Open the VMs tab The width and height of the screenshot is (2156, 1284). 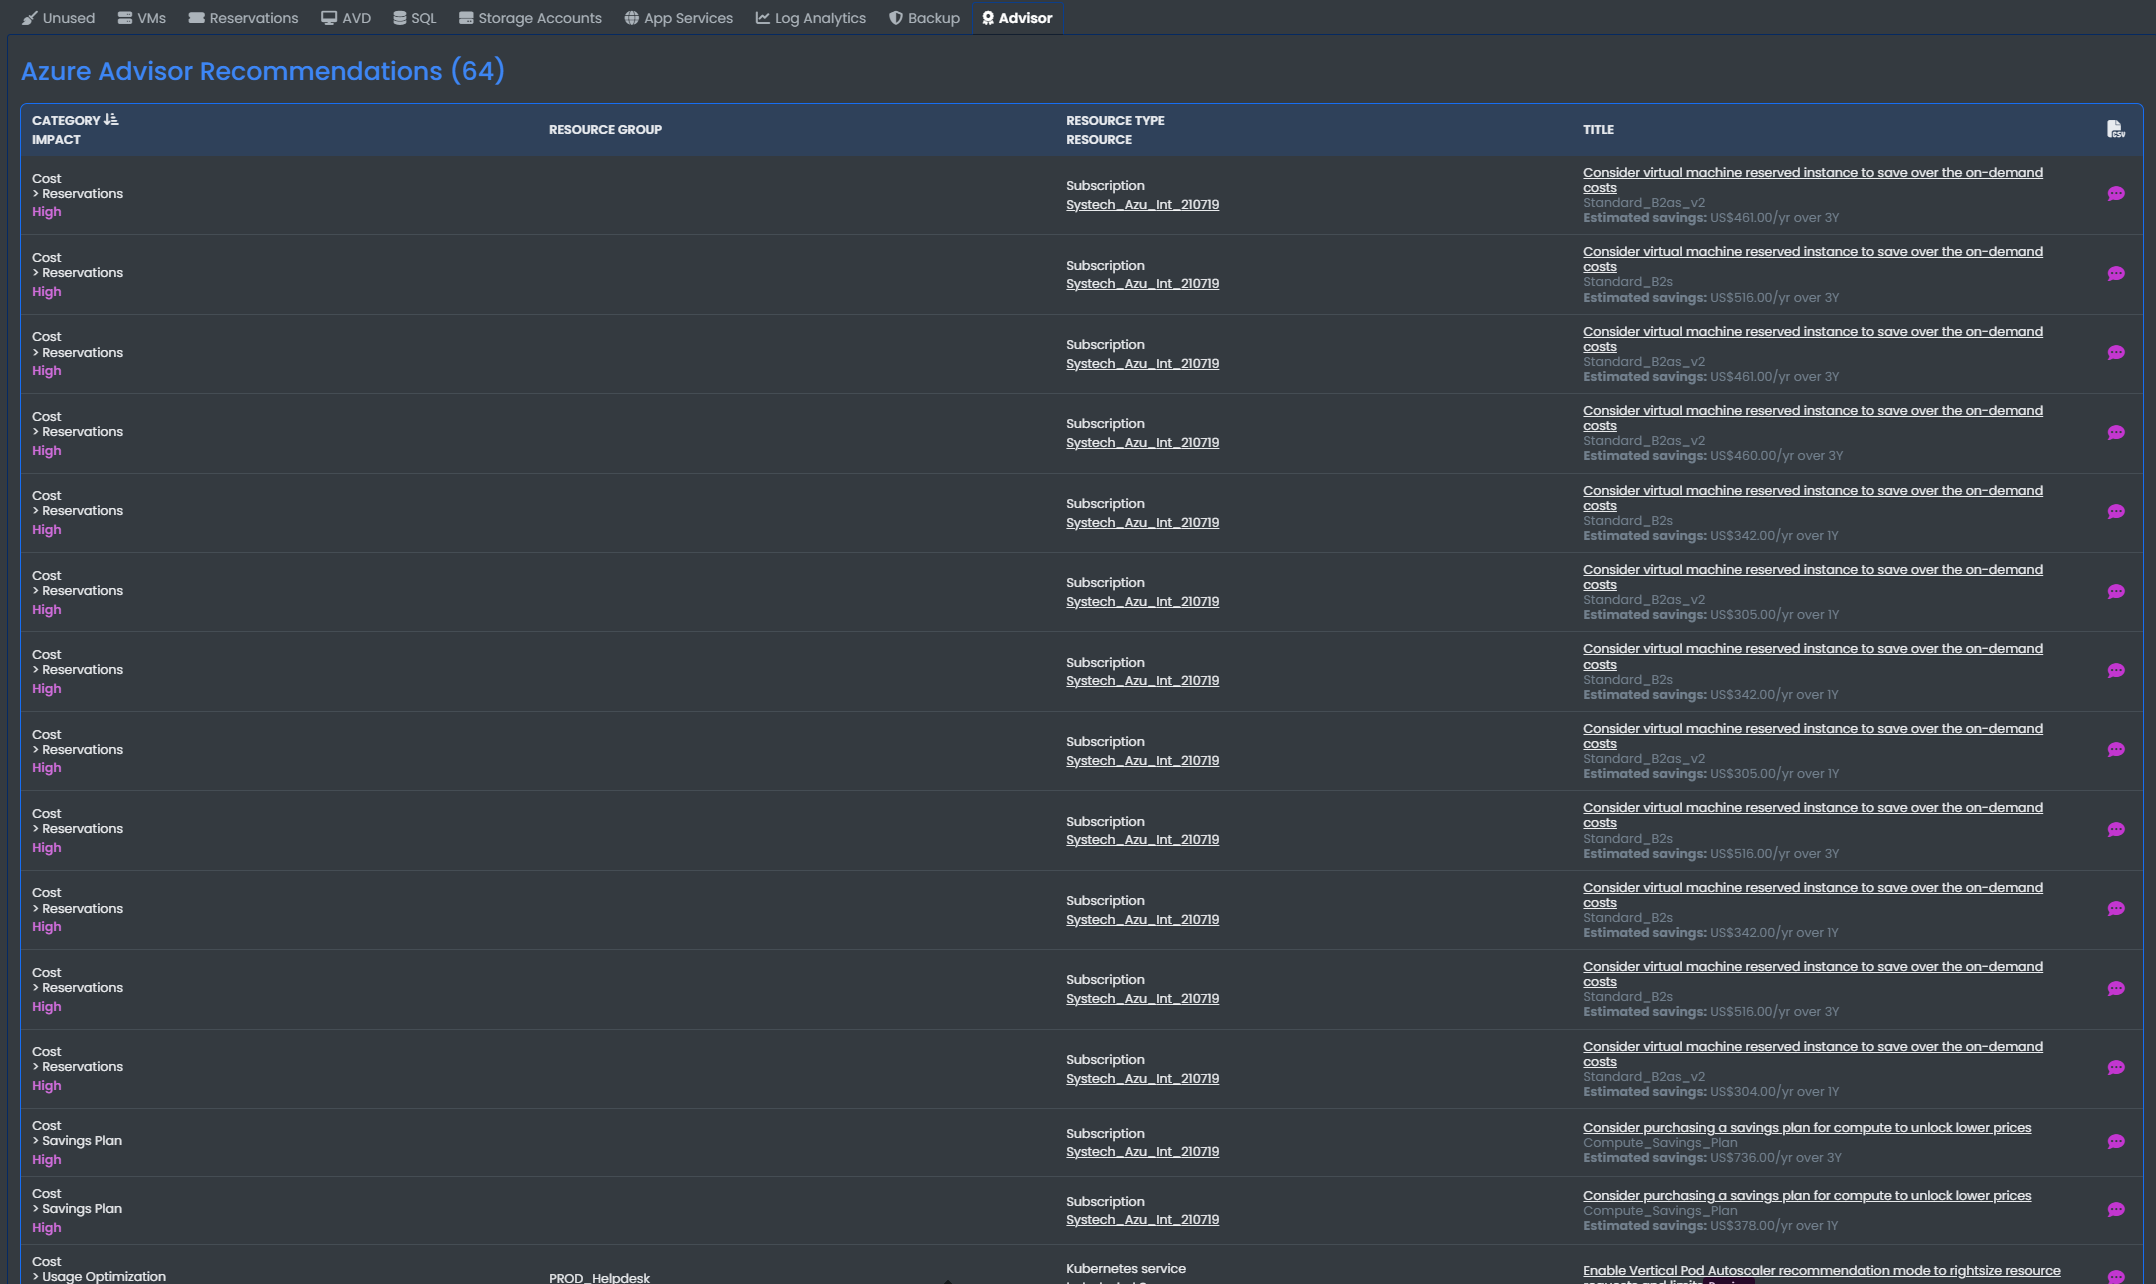click(x=141, y=18)
